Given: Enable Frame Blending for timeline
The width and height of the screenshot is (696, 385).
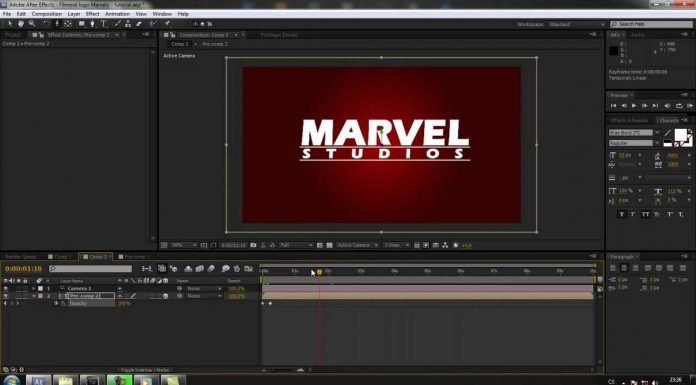Looking at the screenshot, I should pos(199,269).
